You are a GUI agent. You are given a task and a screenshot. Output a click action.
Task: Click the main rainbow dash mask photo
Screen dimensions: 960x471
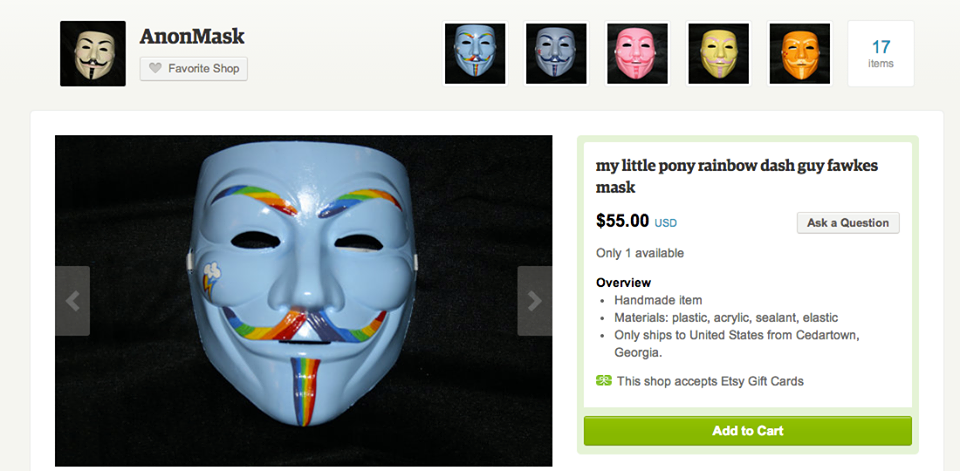tap(303, 300)
